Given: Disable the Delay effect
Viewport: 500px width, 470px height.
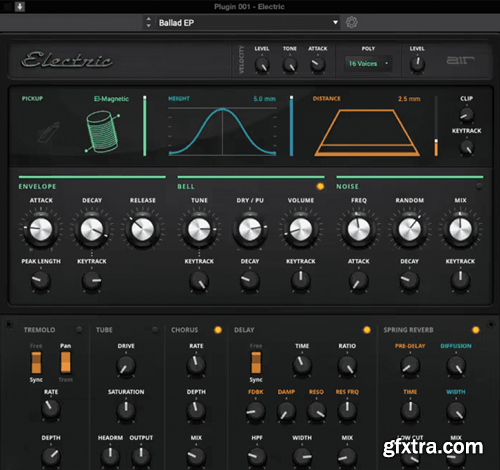Looking at the screenshot, I should [x=367, y=330].
